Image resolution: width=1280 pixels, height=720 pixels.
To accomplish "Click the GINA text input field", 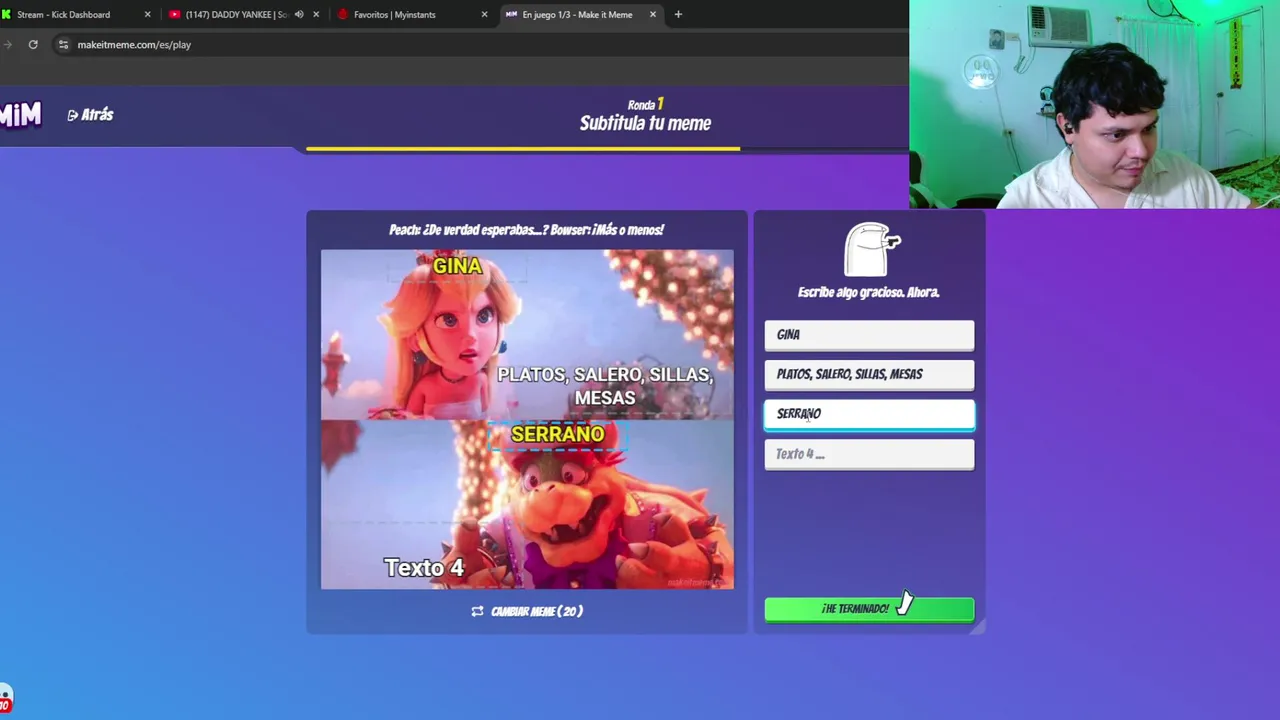I will click(869, 335).
